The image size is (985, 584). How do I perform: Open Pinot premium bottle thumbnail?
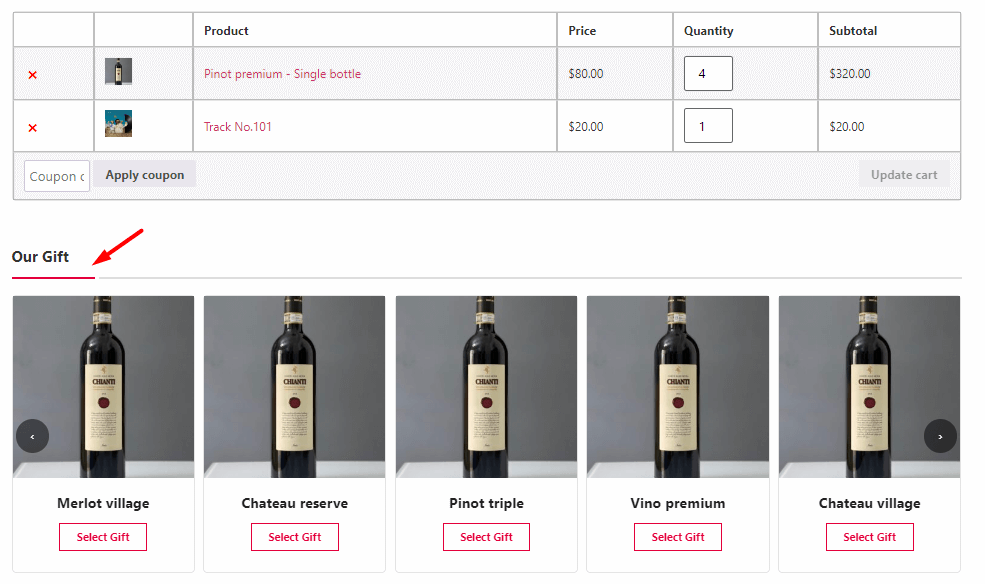[x=118, y=72]
